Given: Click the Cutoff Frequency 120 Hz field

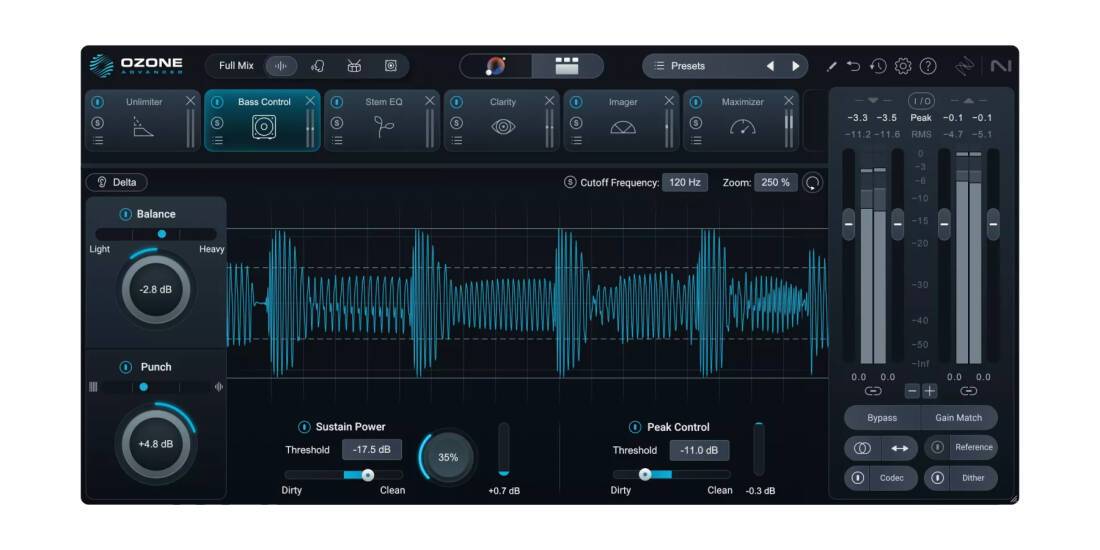Looking at the screenshot, I should (685, 182).
